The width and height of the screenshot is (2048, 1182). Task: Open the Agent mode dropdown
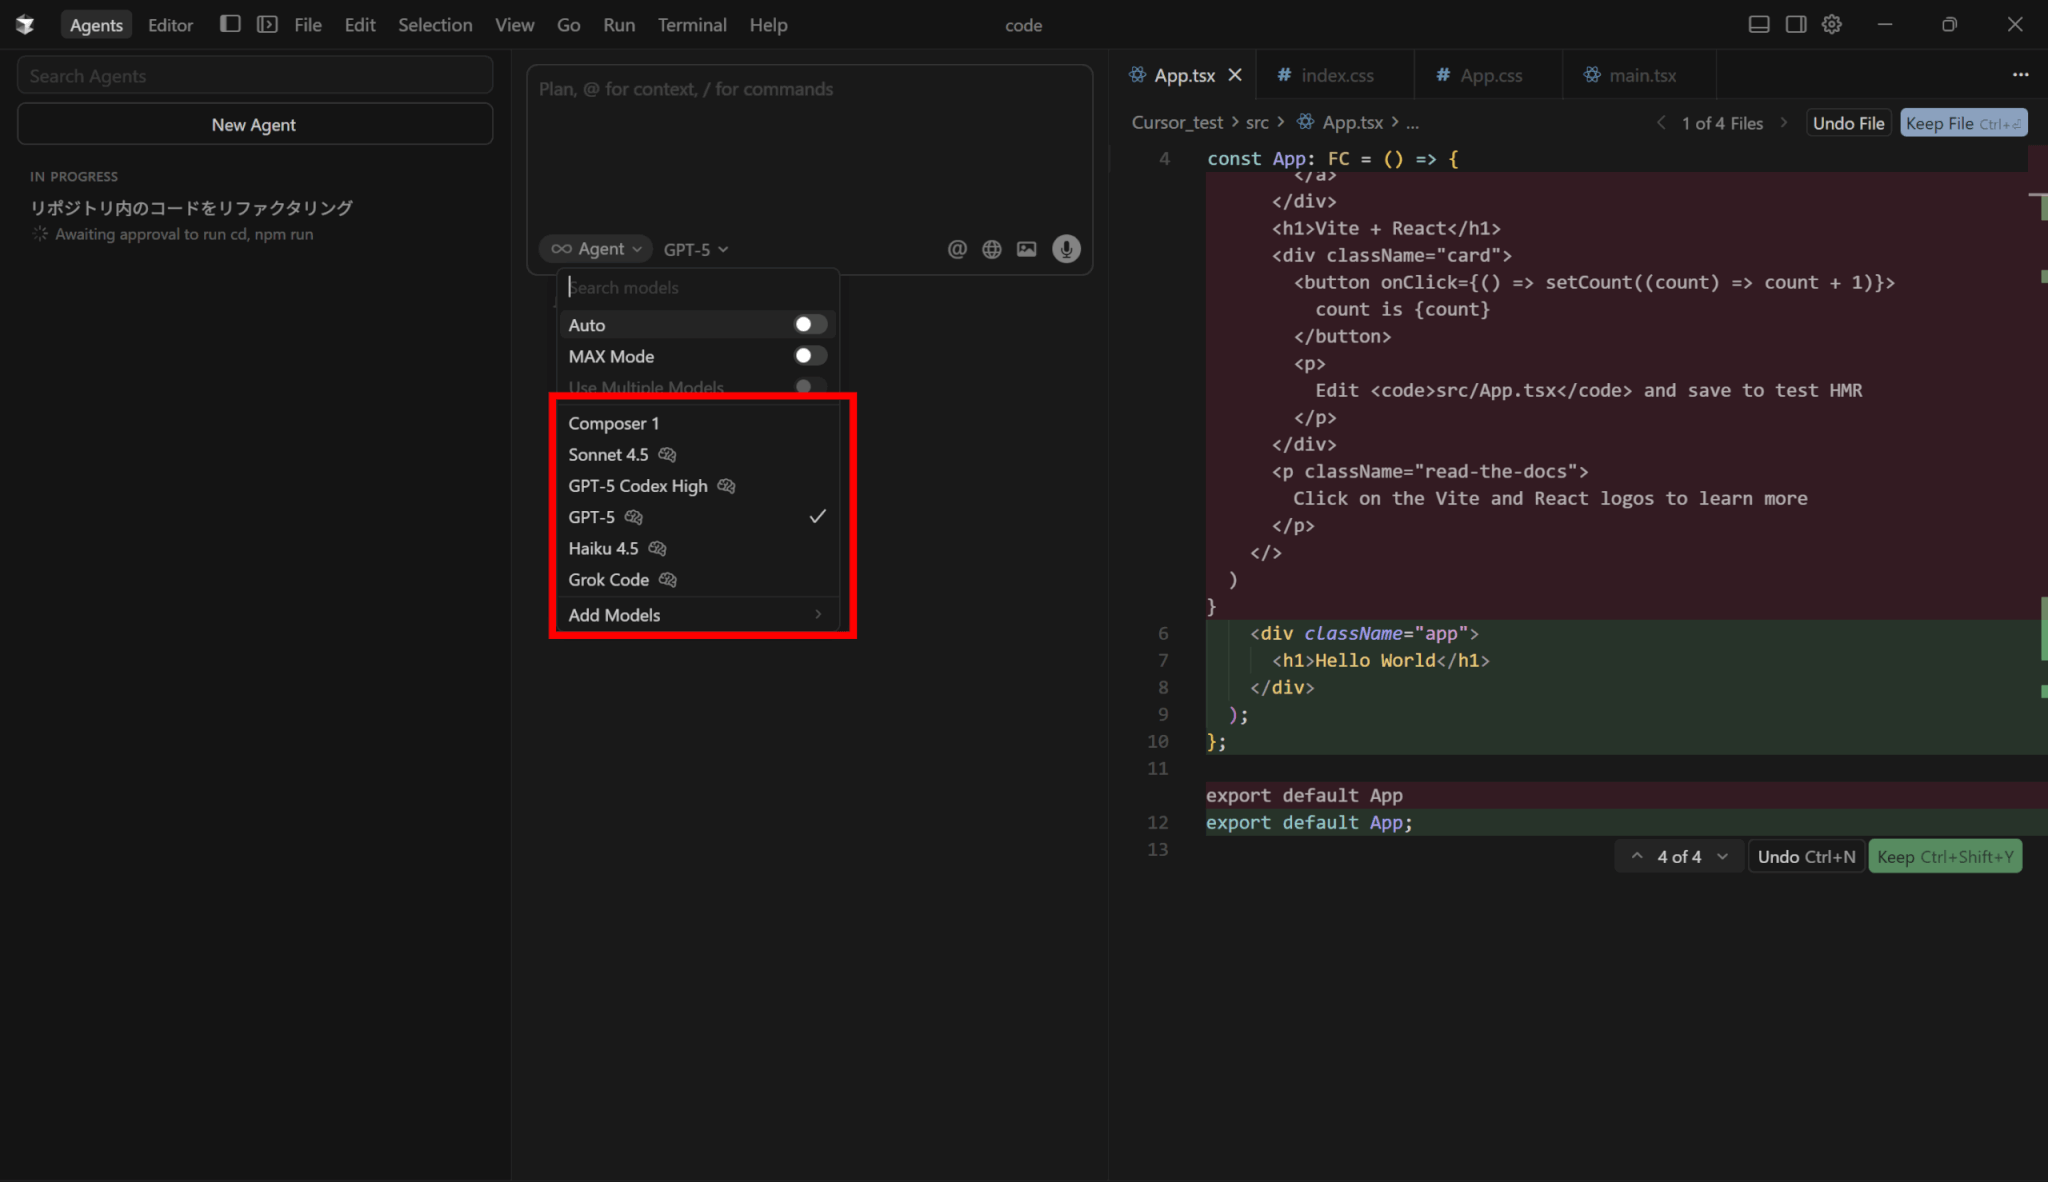point(597,249)
